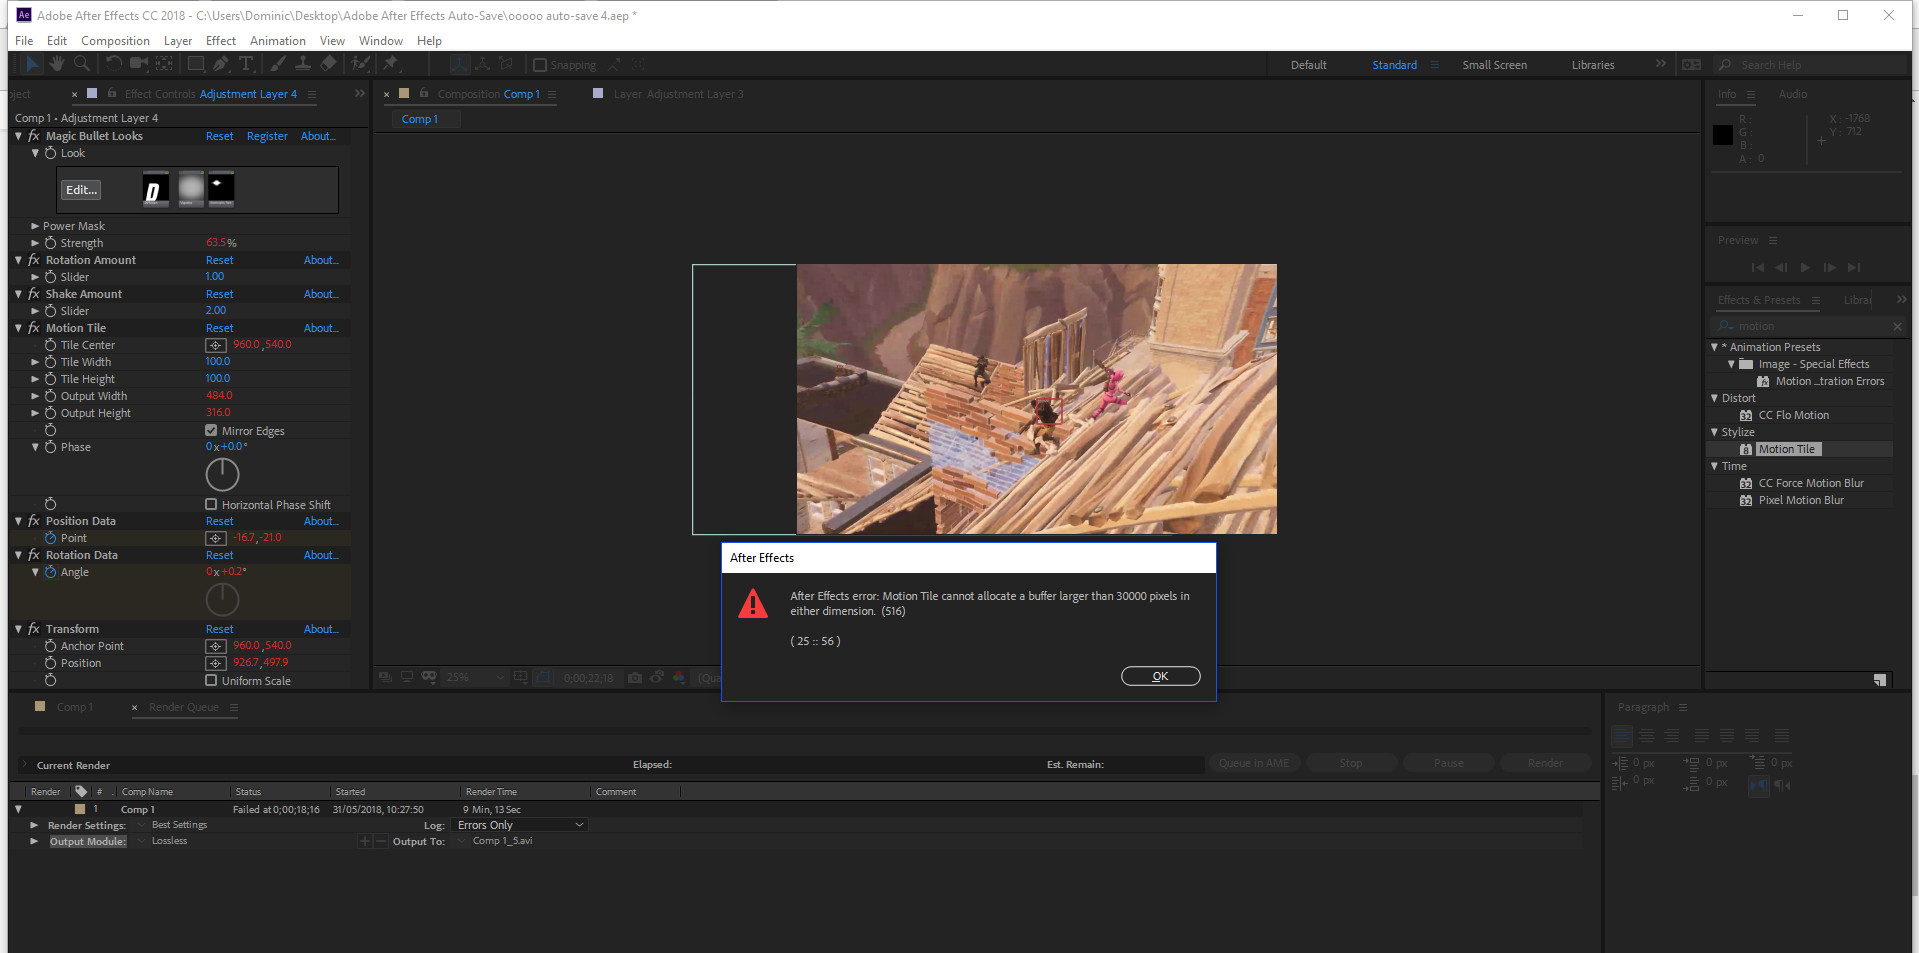The width and height of the screenshot is (1919, 953).
Task: Open the Show Channel color circles icon
Action: coord(679,677)
